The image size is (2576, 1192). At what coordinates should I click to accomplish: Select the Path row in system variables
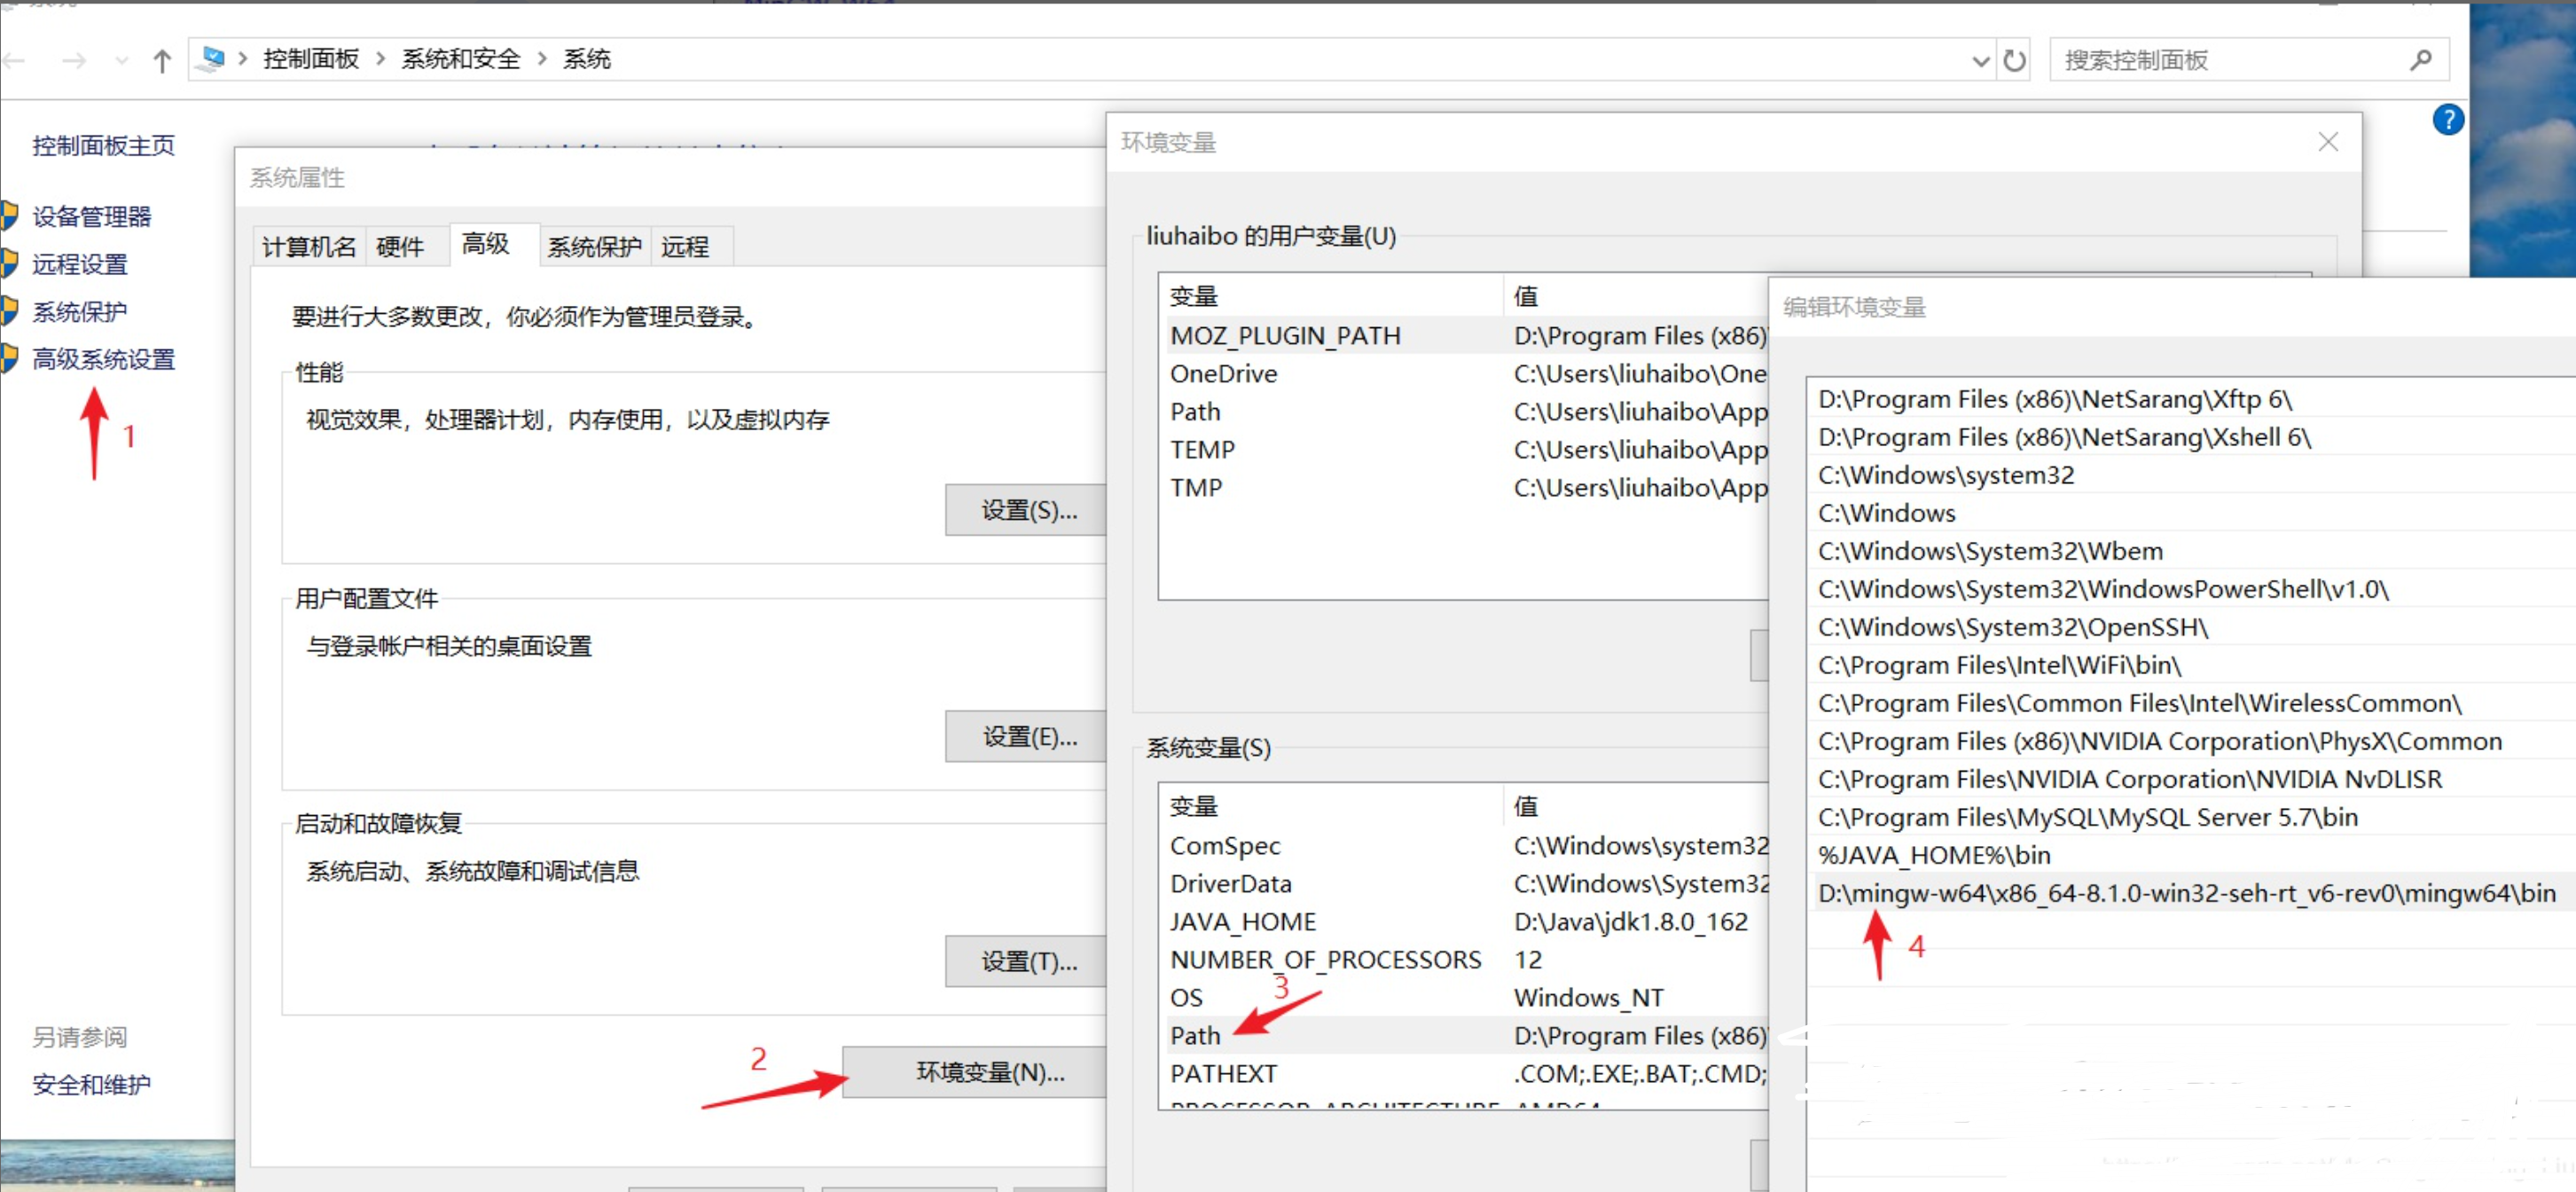(x=1196, y=1035)
